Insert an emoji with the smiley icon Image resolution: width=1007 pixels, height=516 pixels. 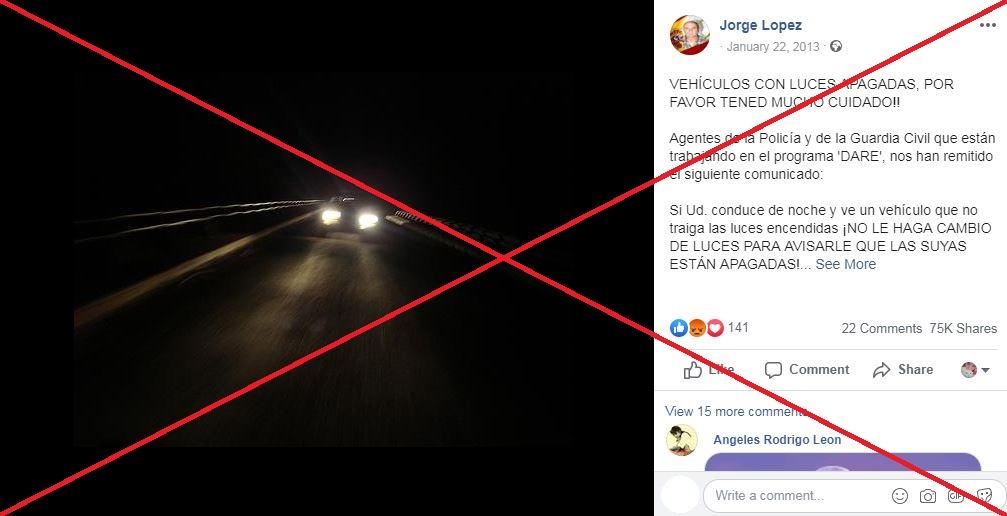(900, 495)
